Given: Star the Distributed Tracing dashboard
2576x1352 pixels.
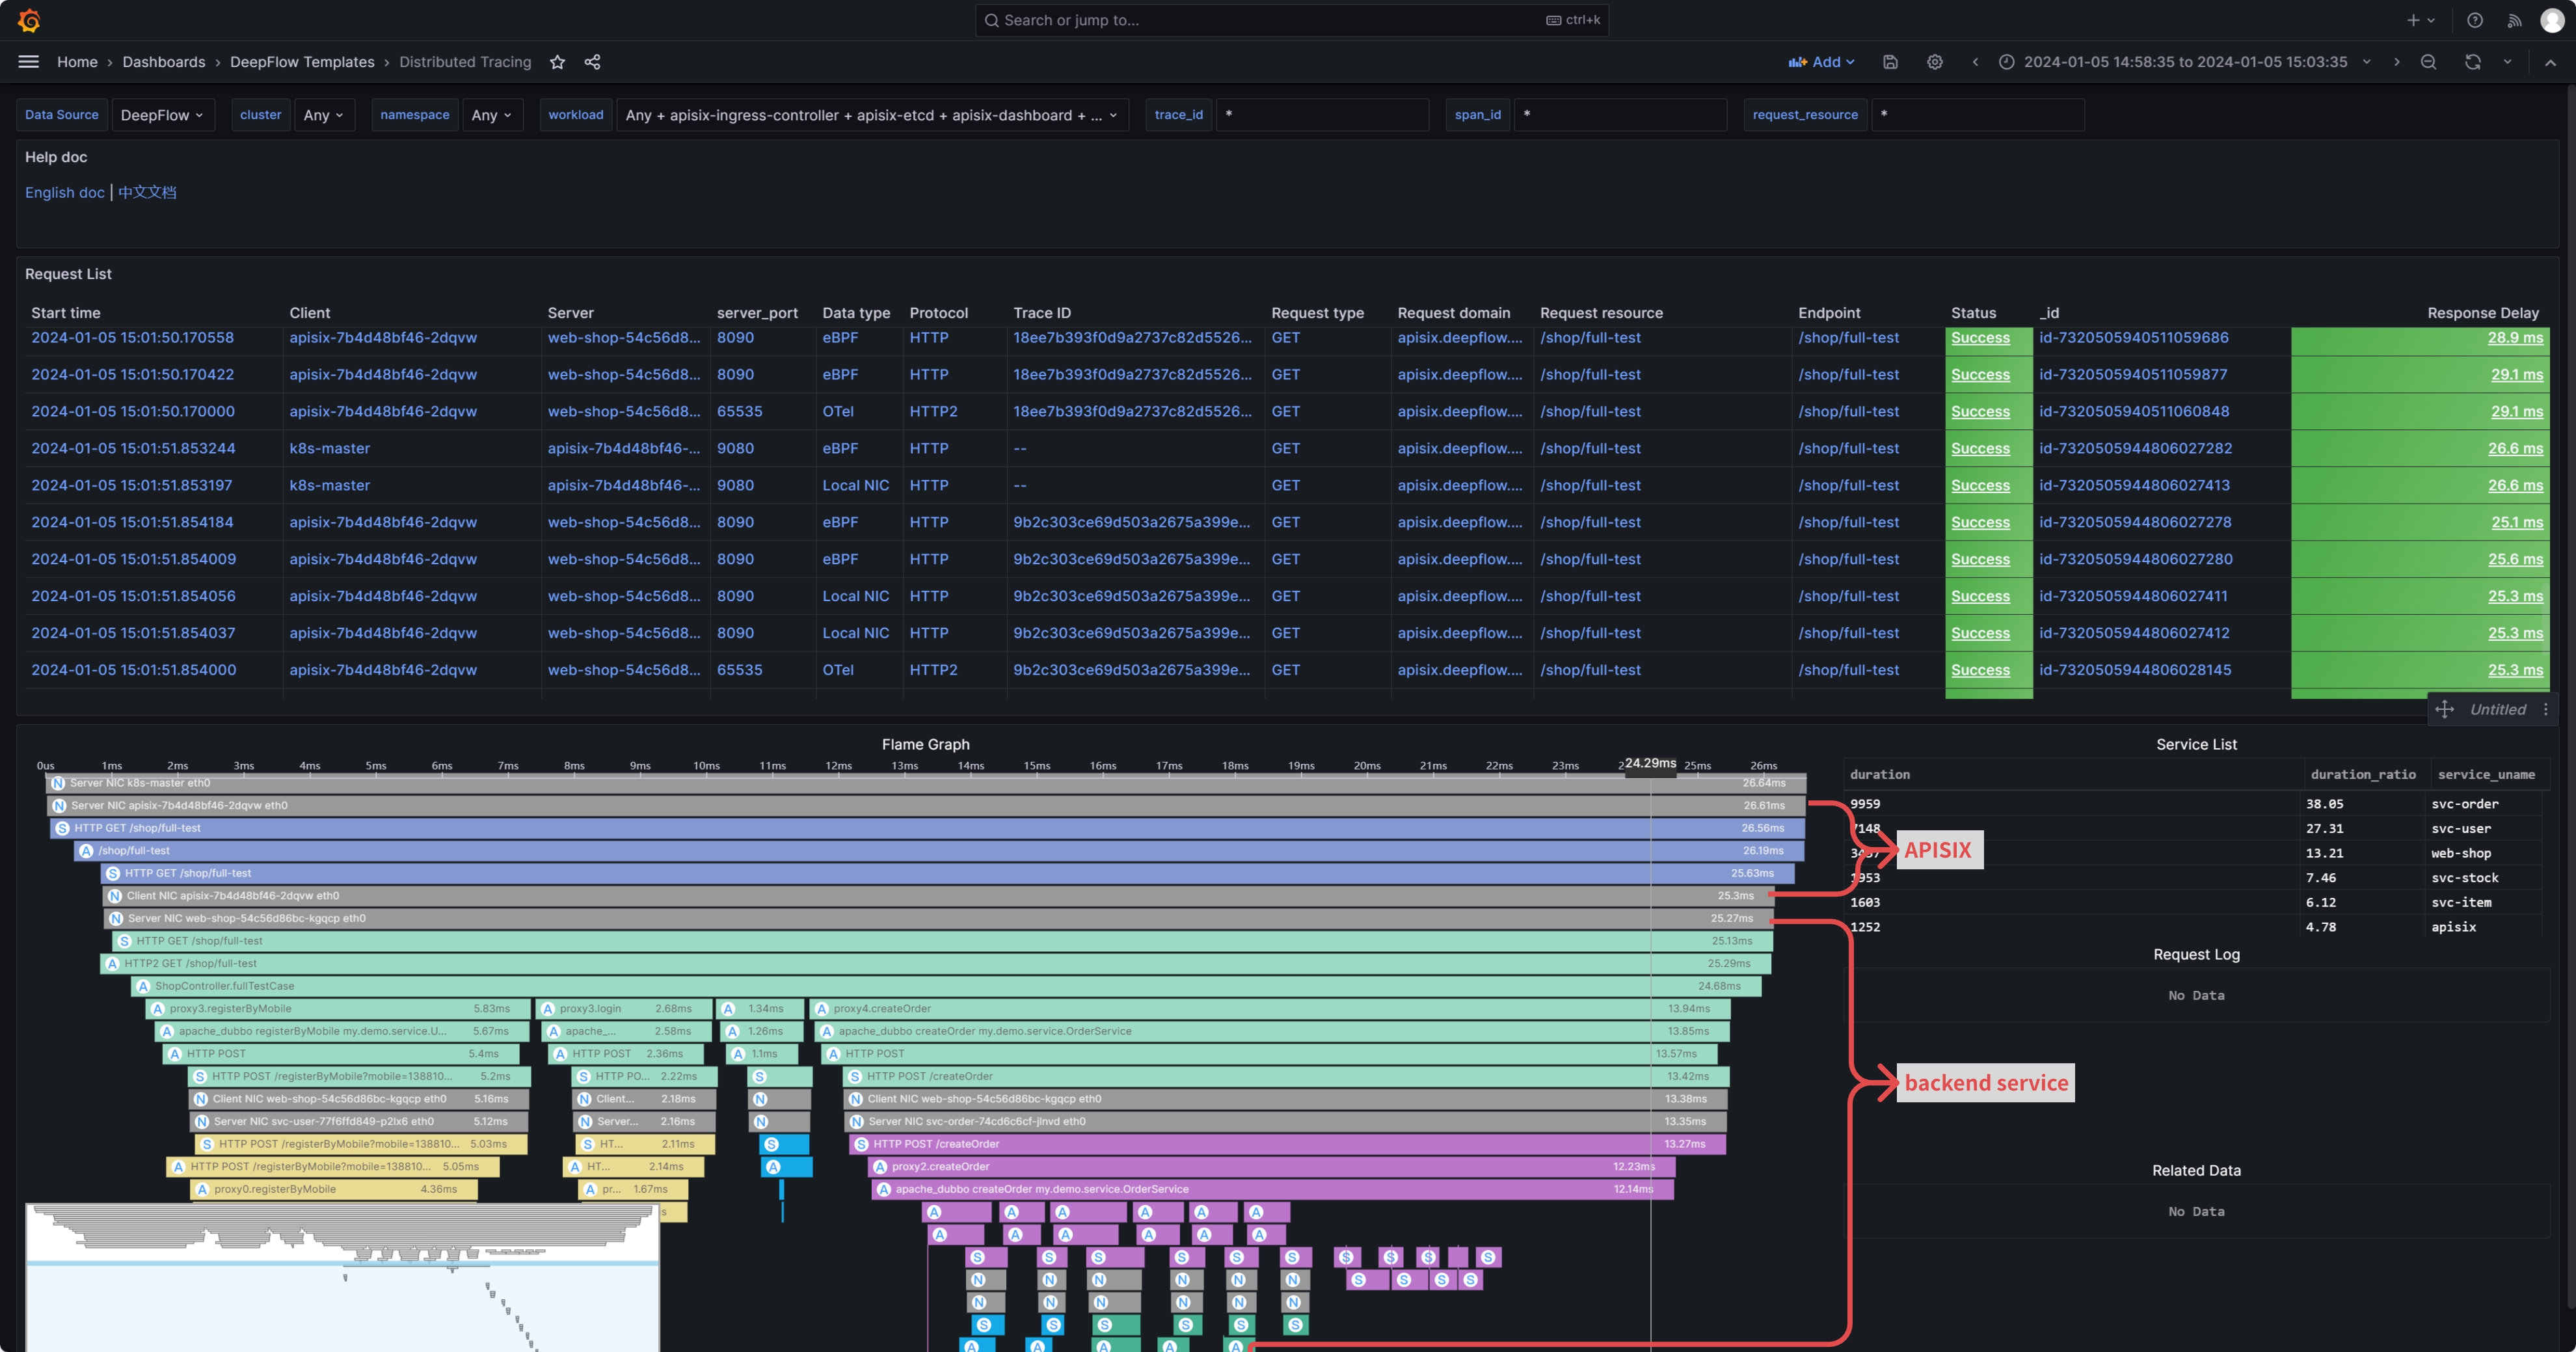Looking at the screenshot, I should (x=557, y=62).
